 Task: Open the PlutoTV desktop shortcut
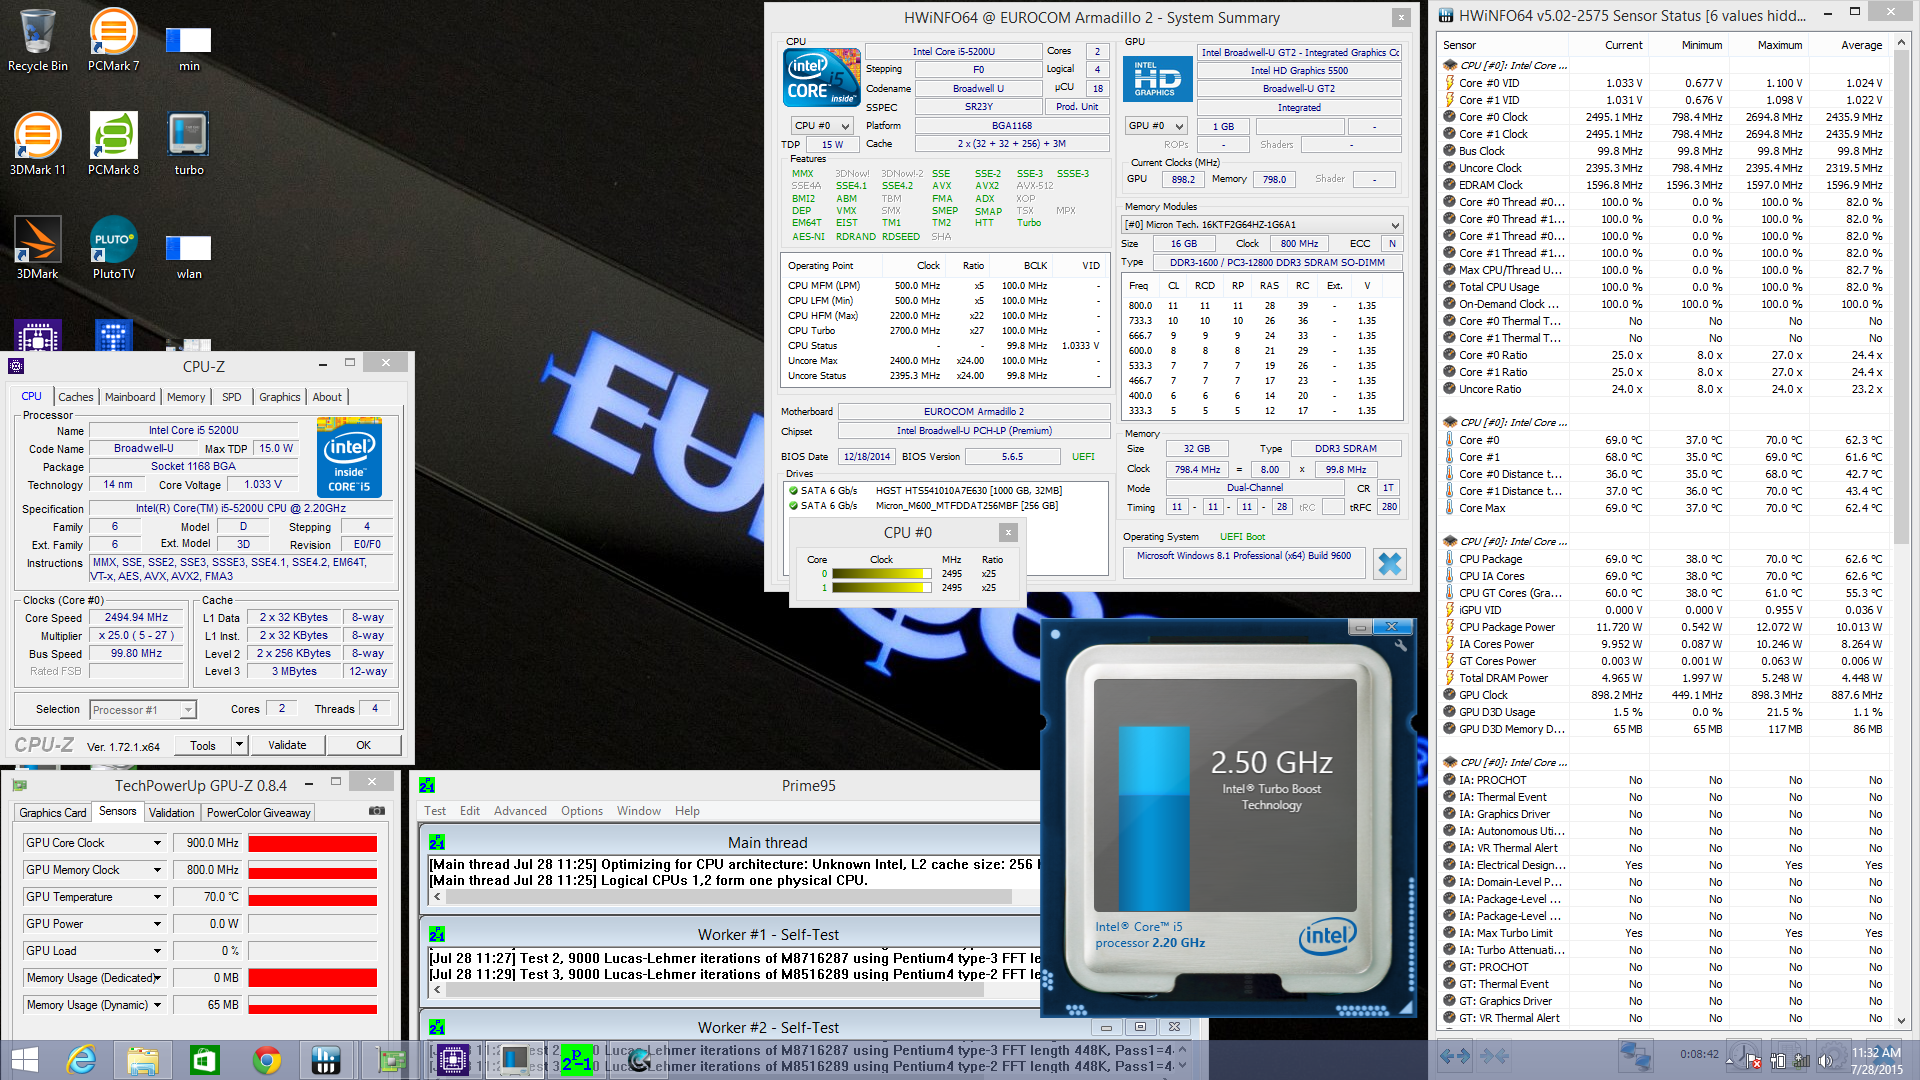coord(113,248)
